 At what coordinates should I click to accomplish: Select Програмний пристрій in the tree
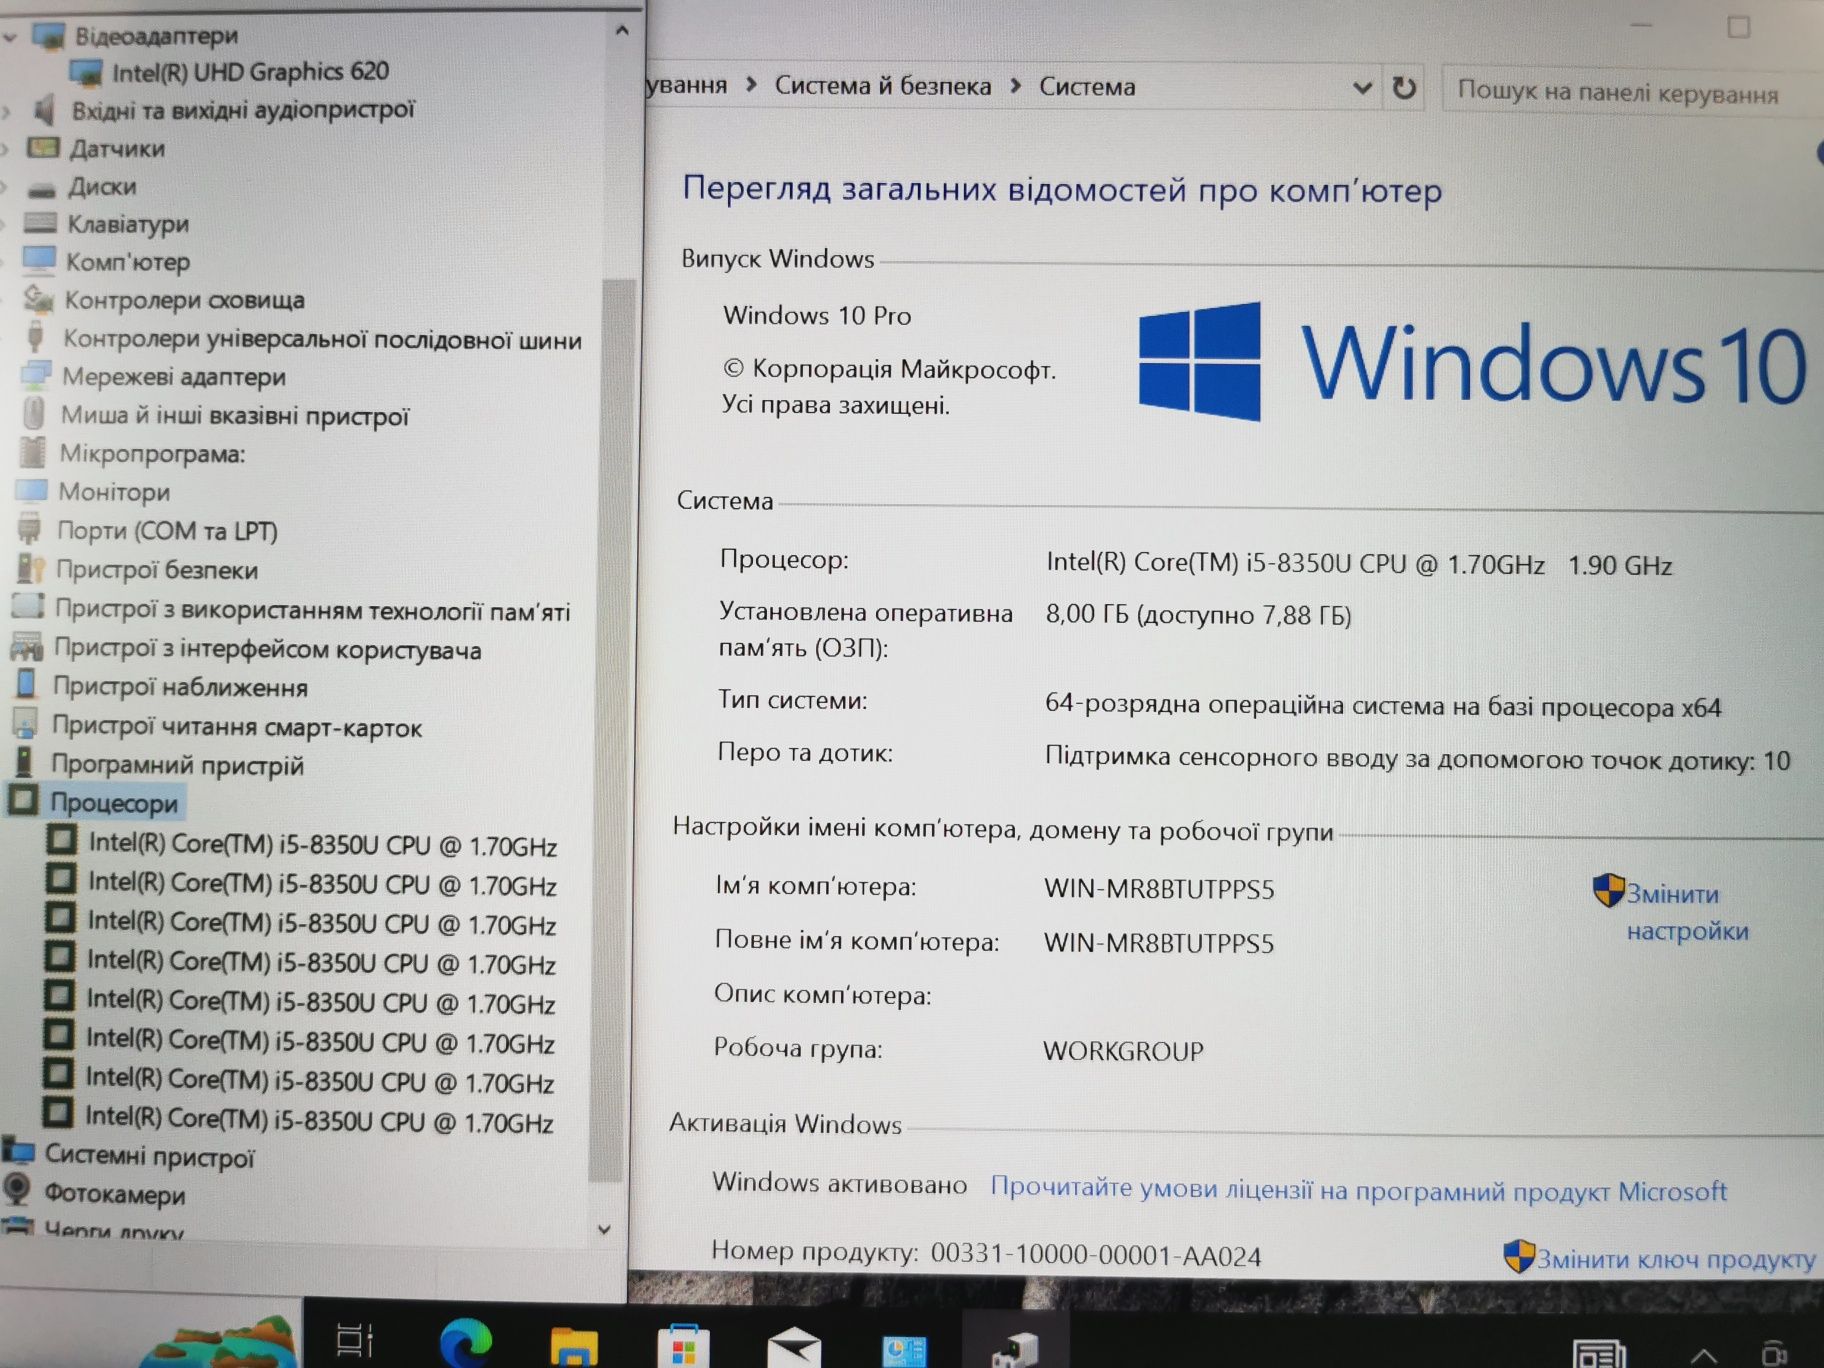coord(177,765)
